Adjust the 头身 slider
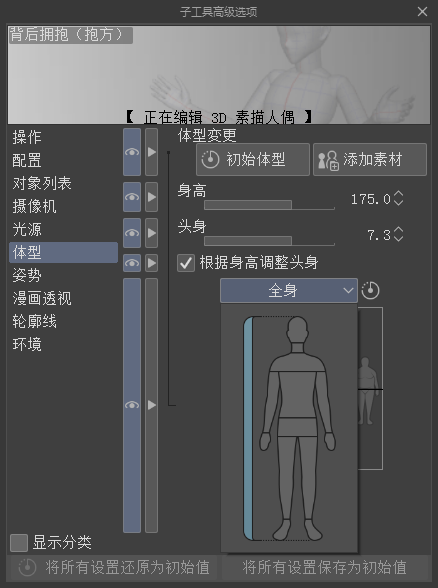This screenshot has width=438, height=588. (x=269, y=241)
